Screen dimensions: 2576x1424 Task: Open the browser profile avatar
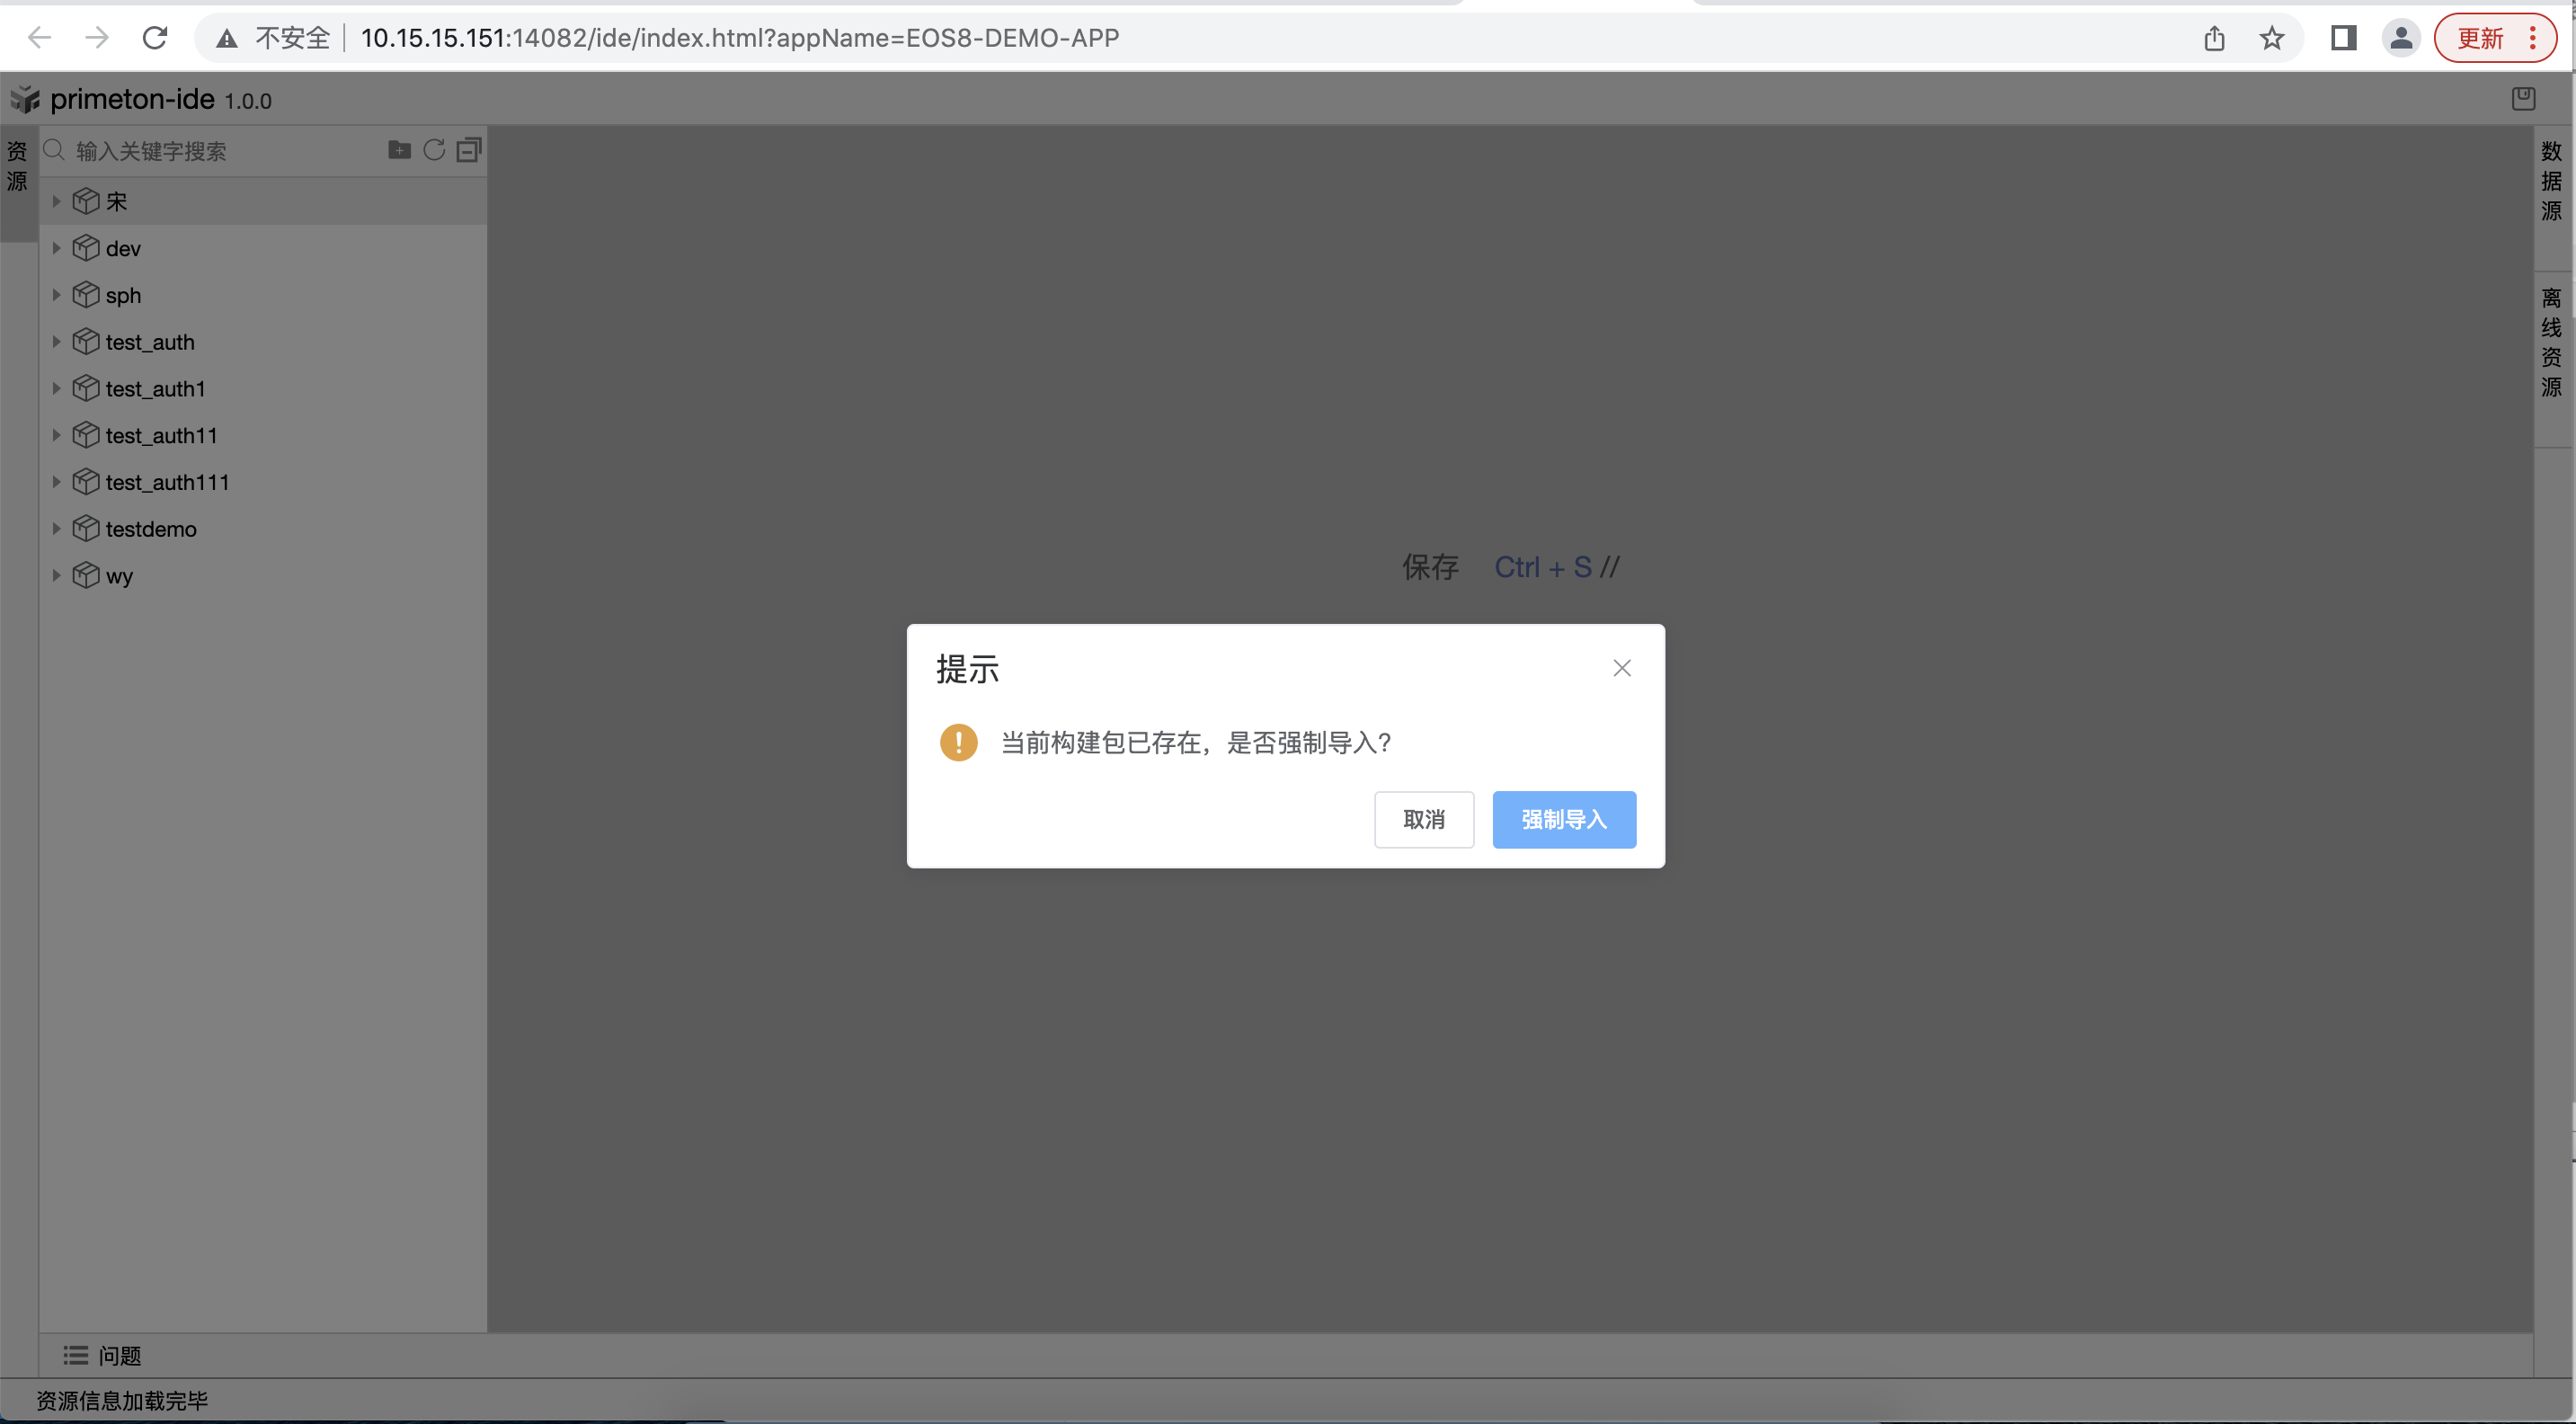[x=2400, y=38]
